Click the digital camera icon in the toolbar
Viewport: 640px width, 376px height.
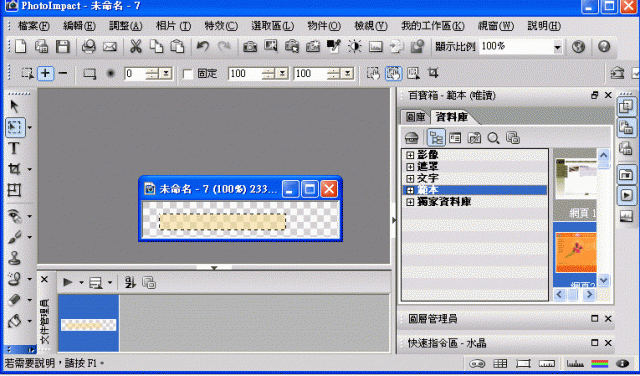(250, 47)
